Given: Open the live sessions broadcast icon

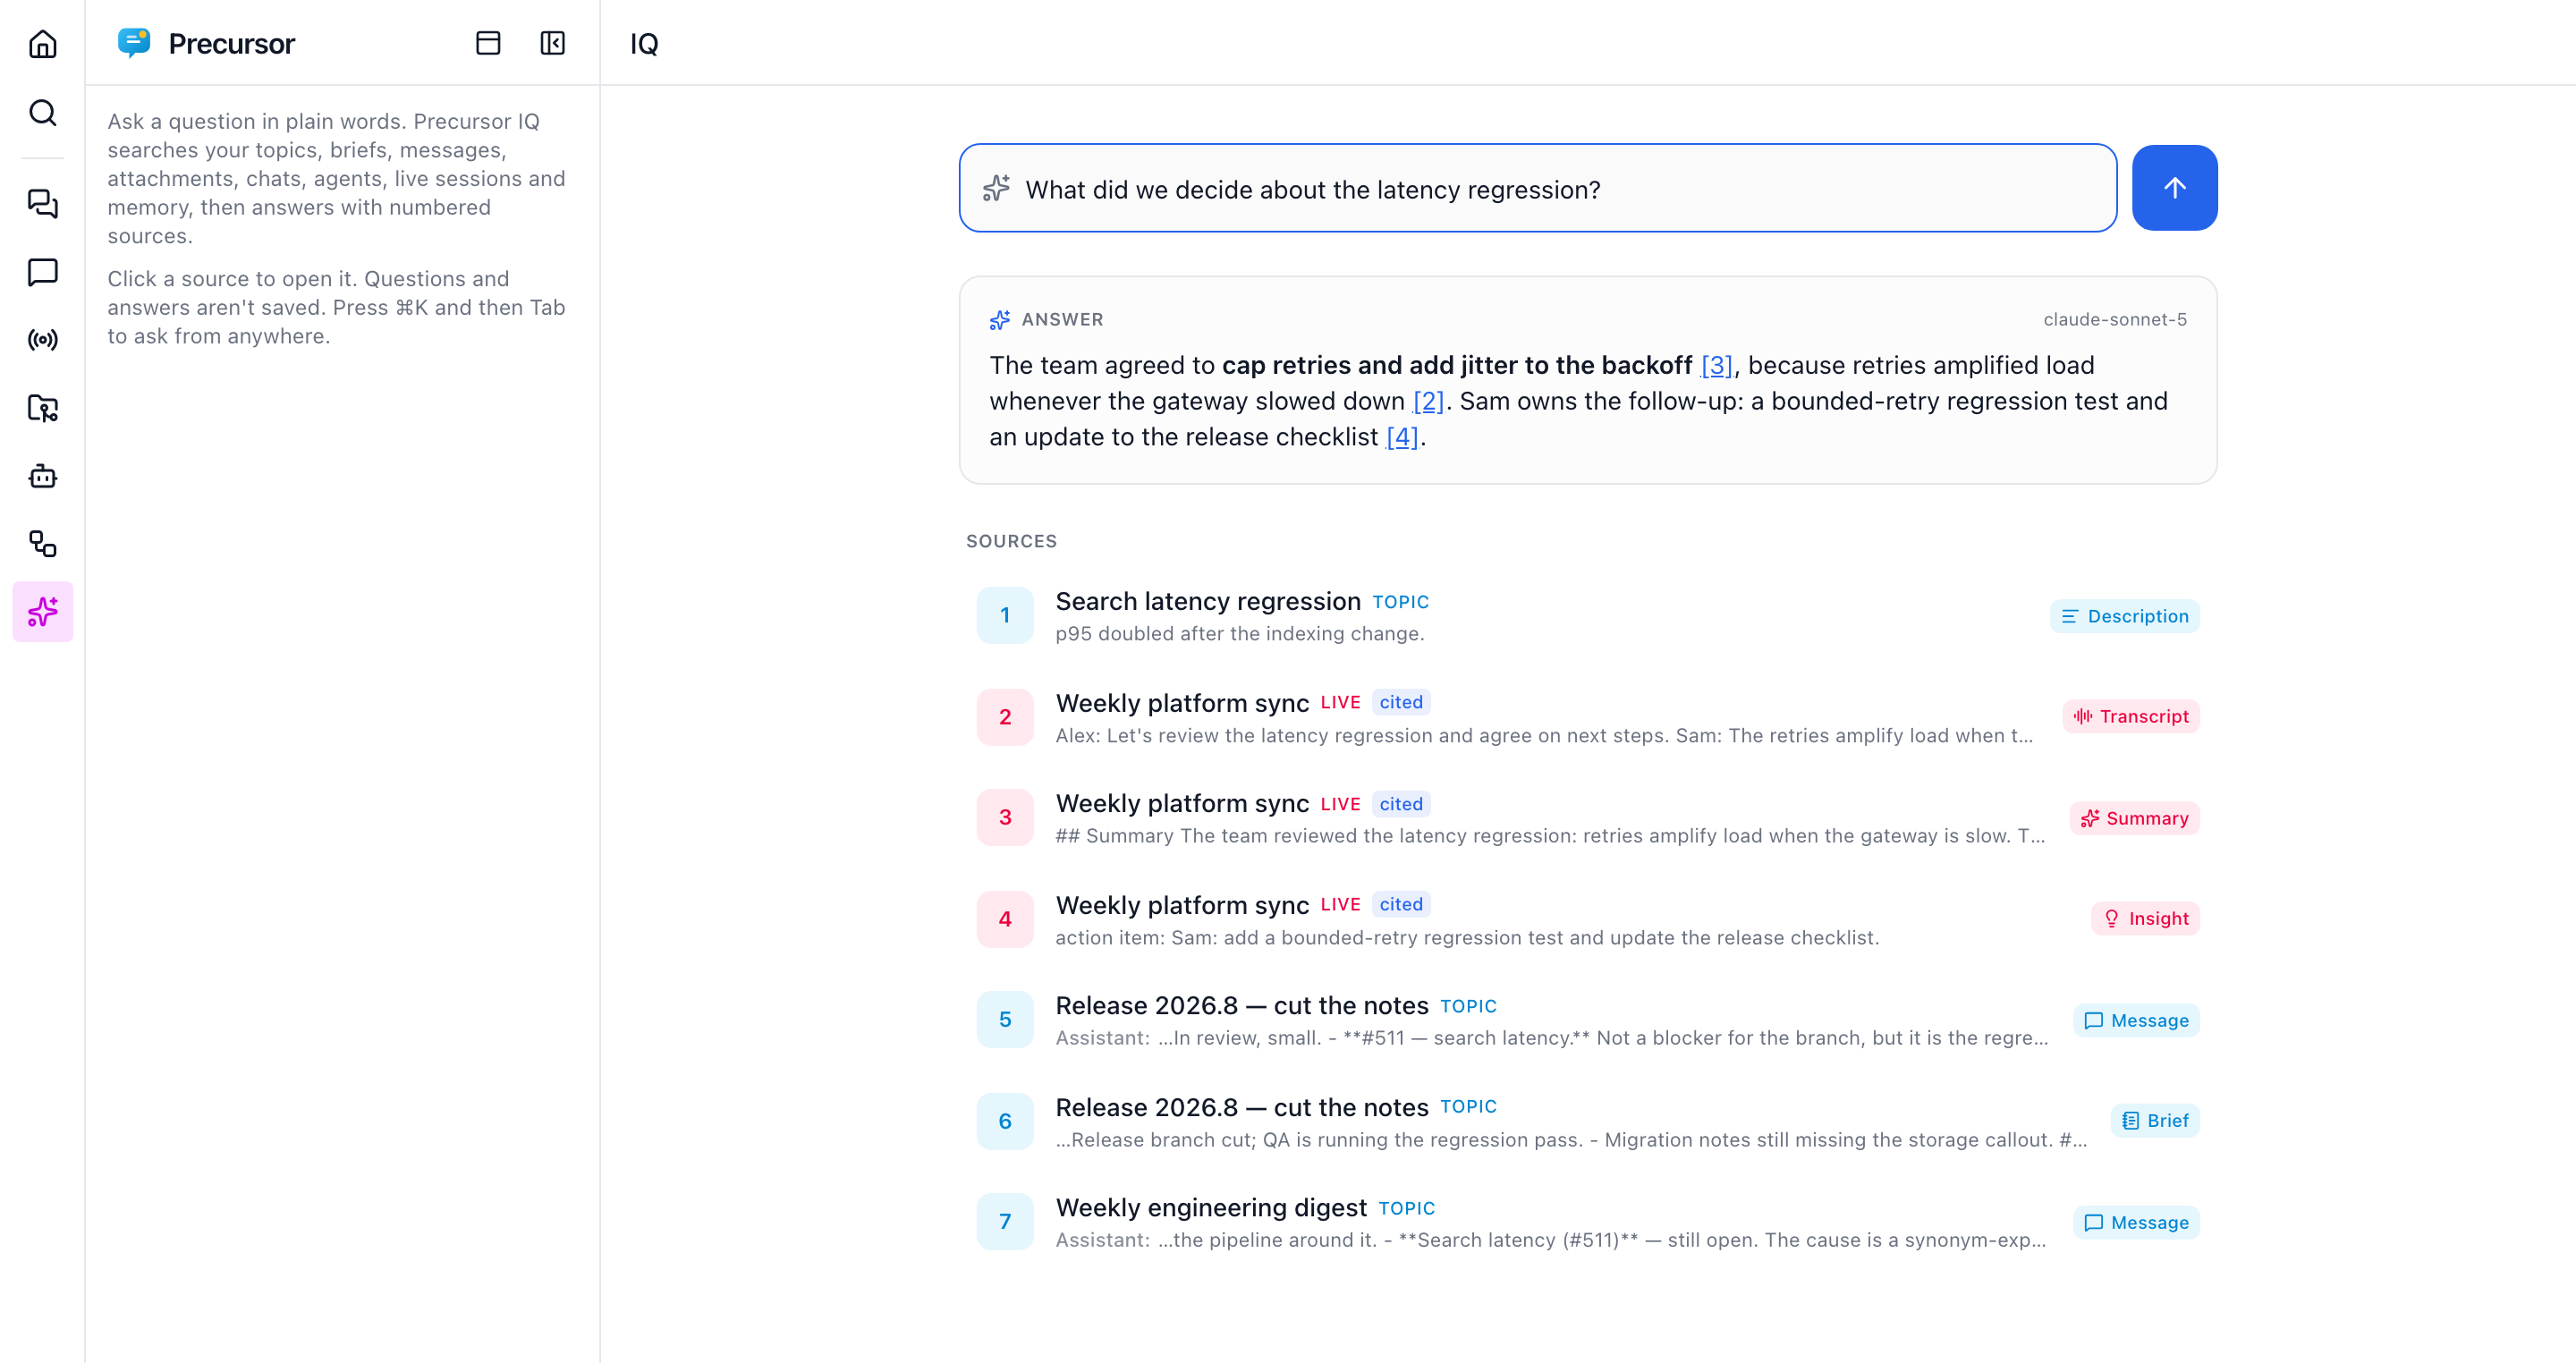Looking at the screenshot, I should pyautogui.click(x=42, y=340).
